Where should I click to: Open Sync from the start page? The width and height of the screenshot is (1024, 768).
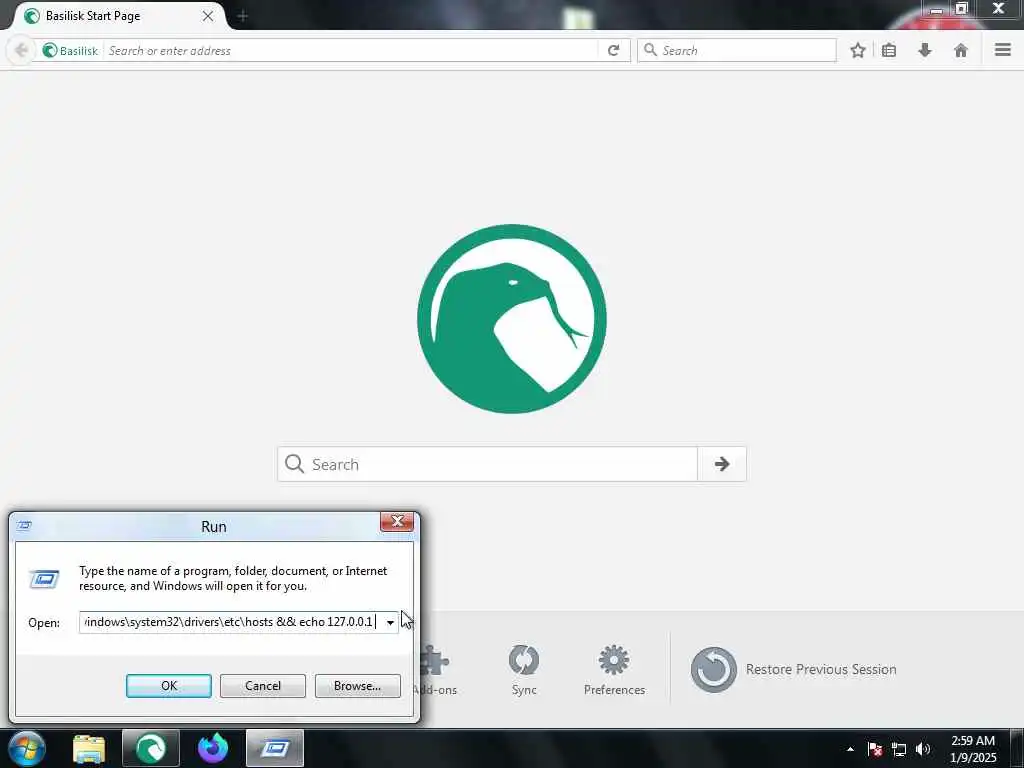pyautogui.click(x=524, y=670)
